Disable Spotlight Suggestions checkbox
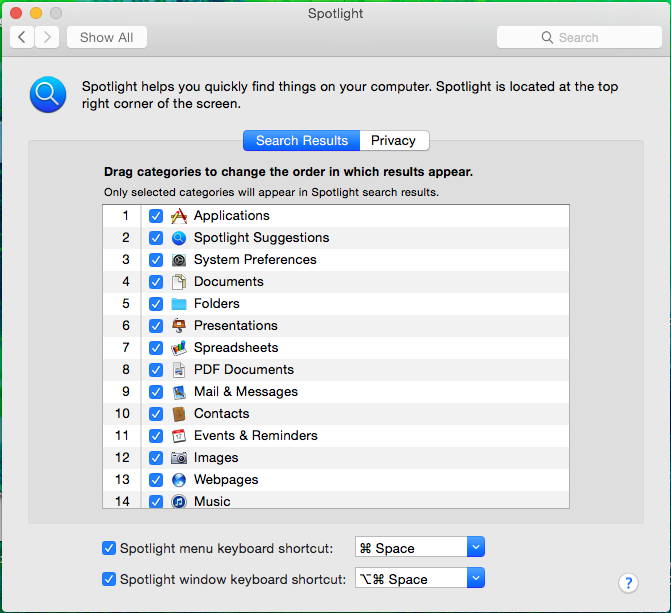Image resolution: width=671 pixels, height=613 pixels. [156, 238]
